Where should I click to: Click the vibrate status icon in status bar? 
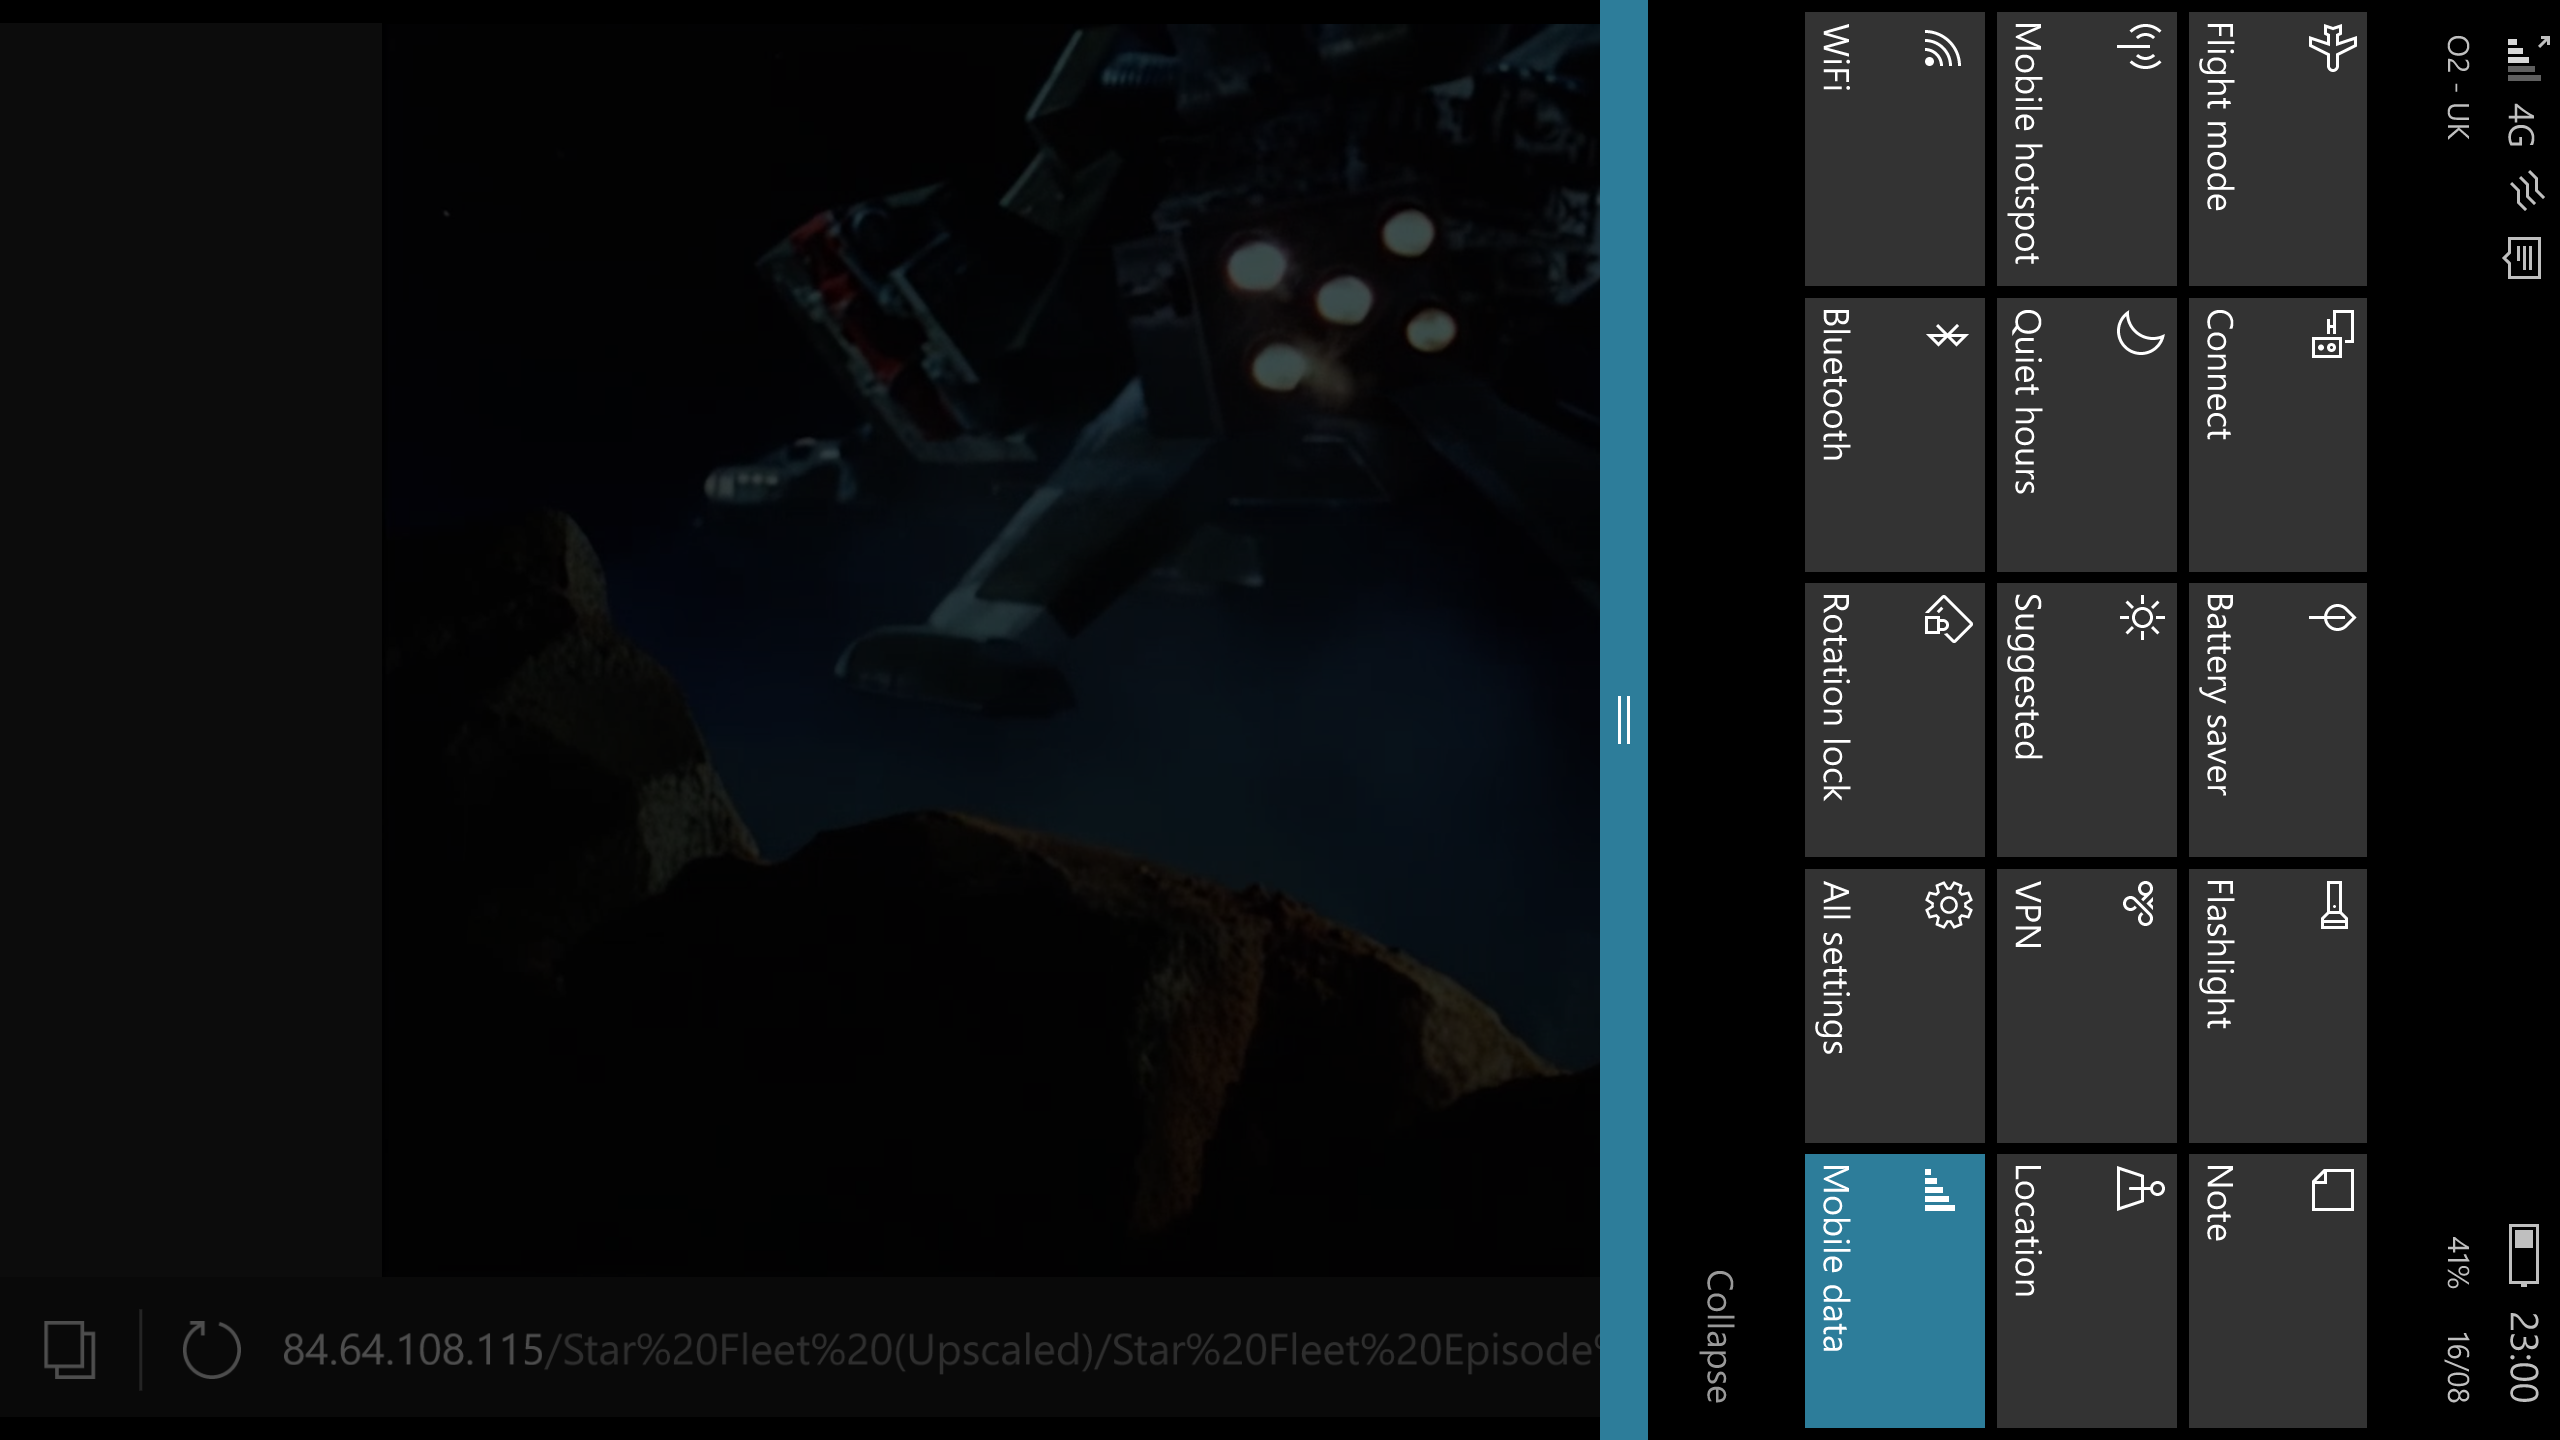coord(2525,190)
